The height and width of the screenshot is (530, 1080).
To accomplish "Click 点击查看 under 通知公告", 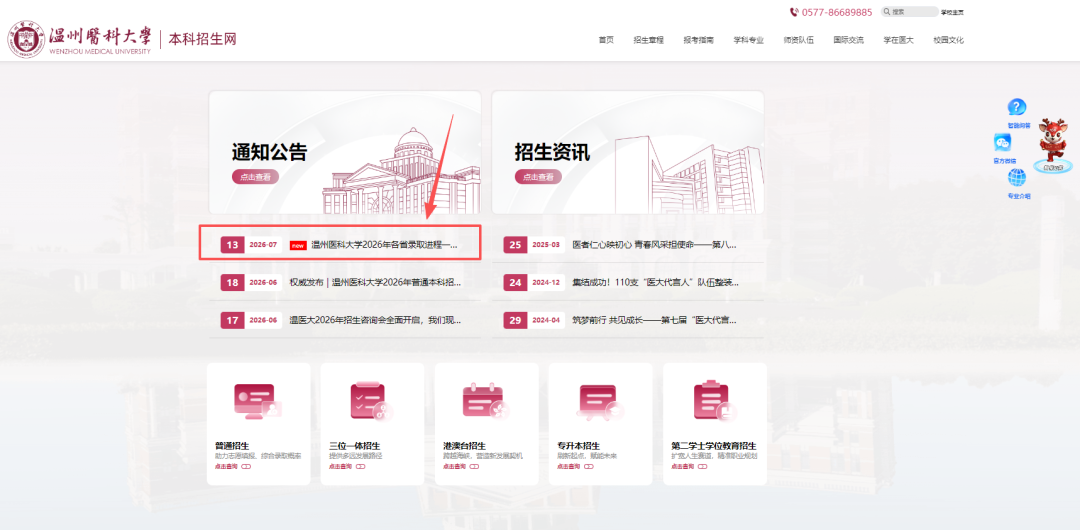I will click(256, 177).
